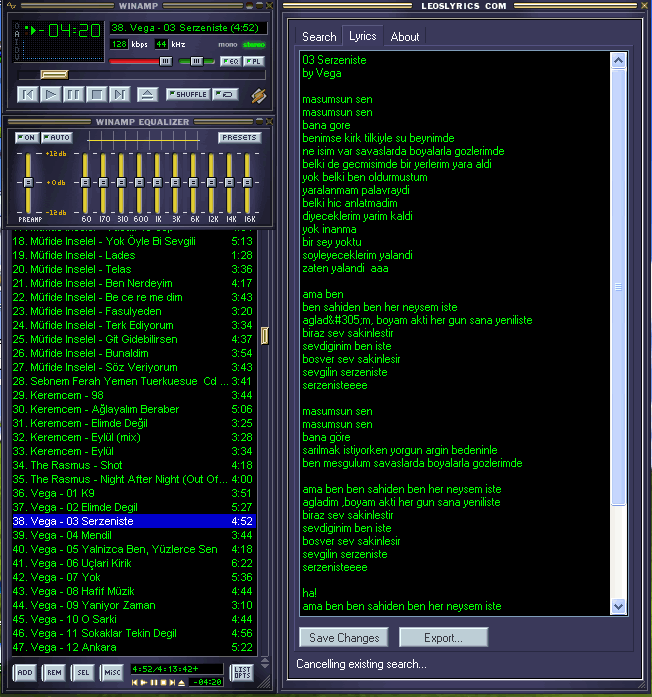Open the playlist SEL menu
This screenshot has height=697, width=652.
(x=83, y=673)
